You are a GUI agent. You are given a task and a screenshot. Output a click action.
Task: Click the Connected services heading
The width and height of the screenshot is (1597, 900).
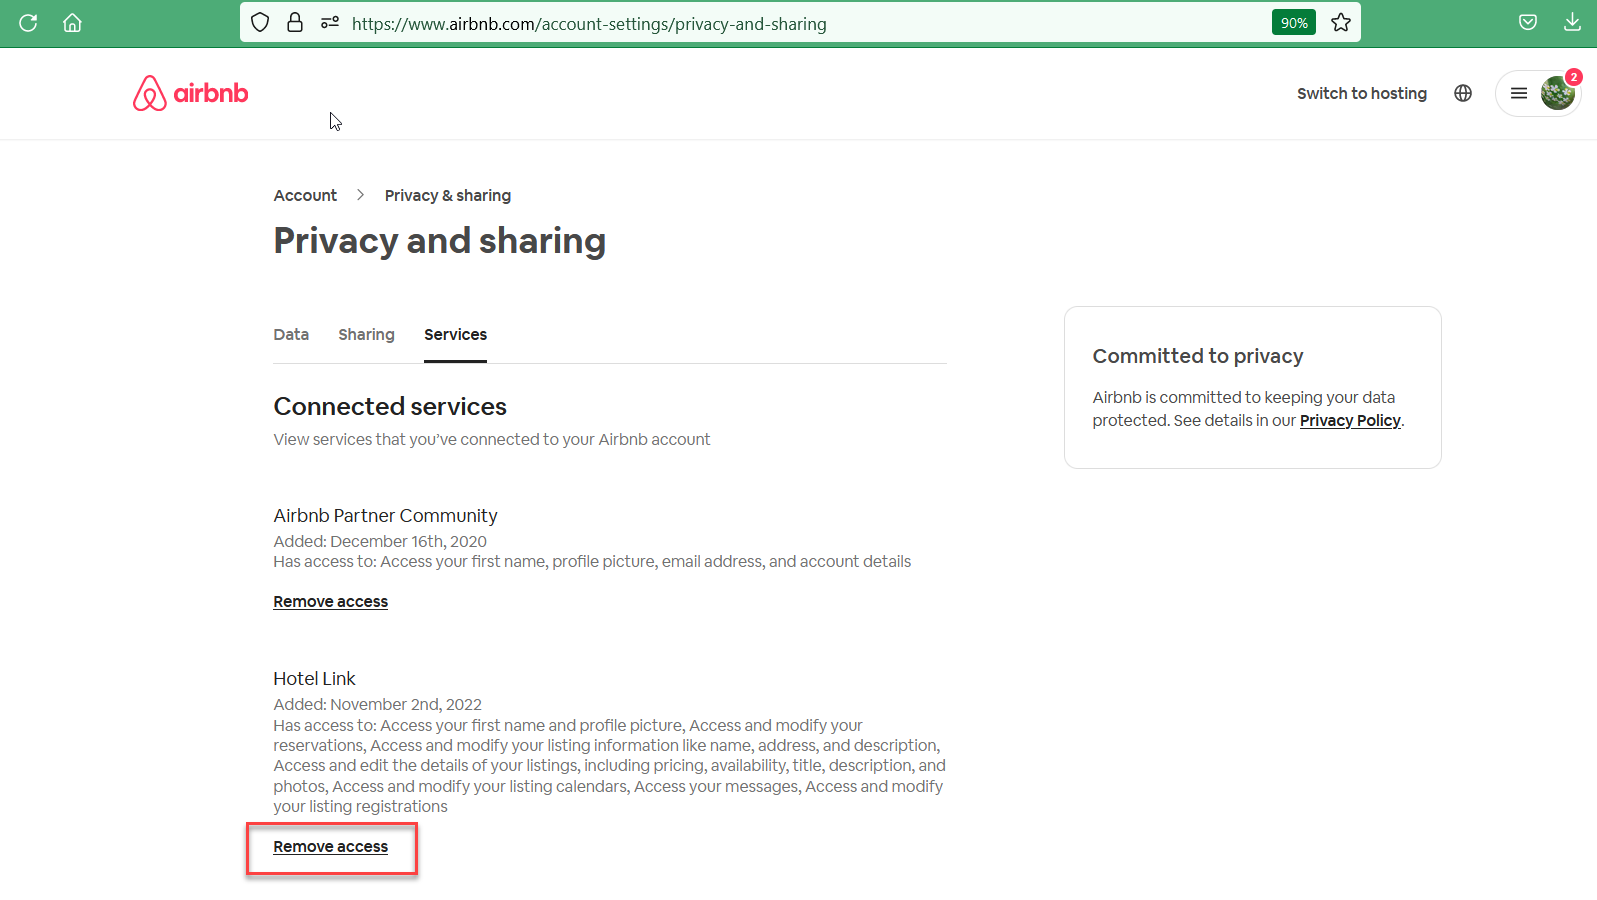tap(390, 406)
